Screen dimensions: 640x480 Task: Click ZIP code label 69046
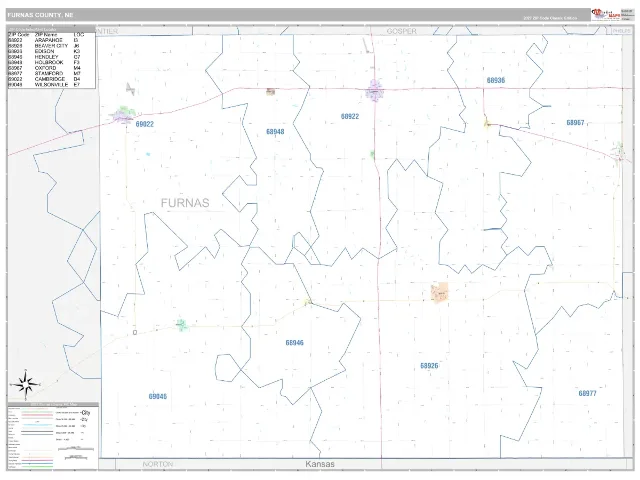click(158, 396)
